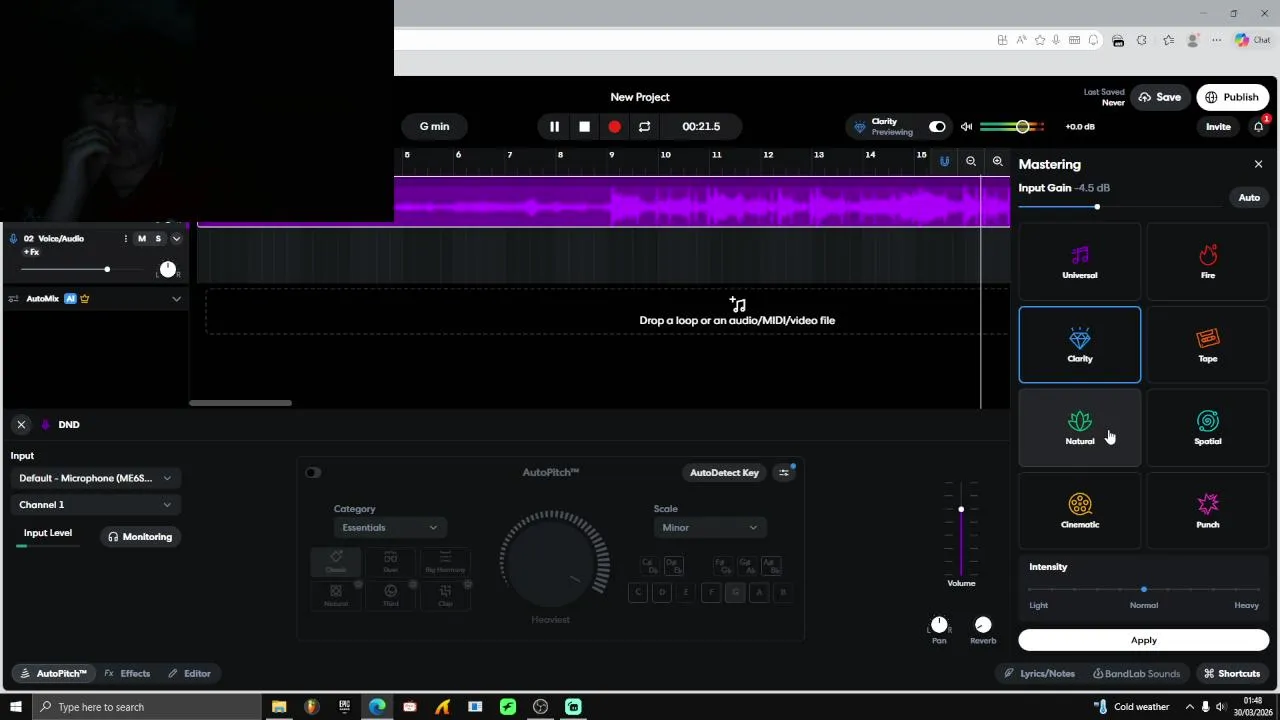Image resolution: width=1280 pixels, height=720 pixels.
Task: Choose the Big Harmony AutoPitch effect
Action: coord(445,562)
